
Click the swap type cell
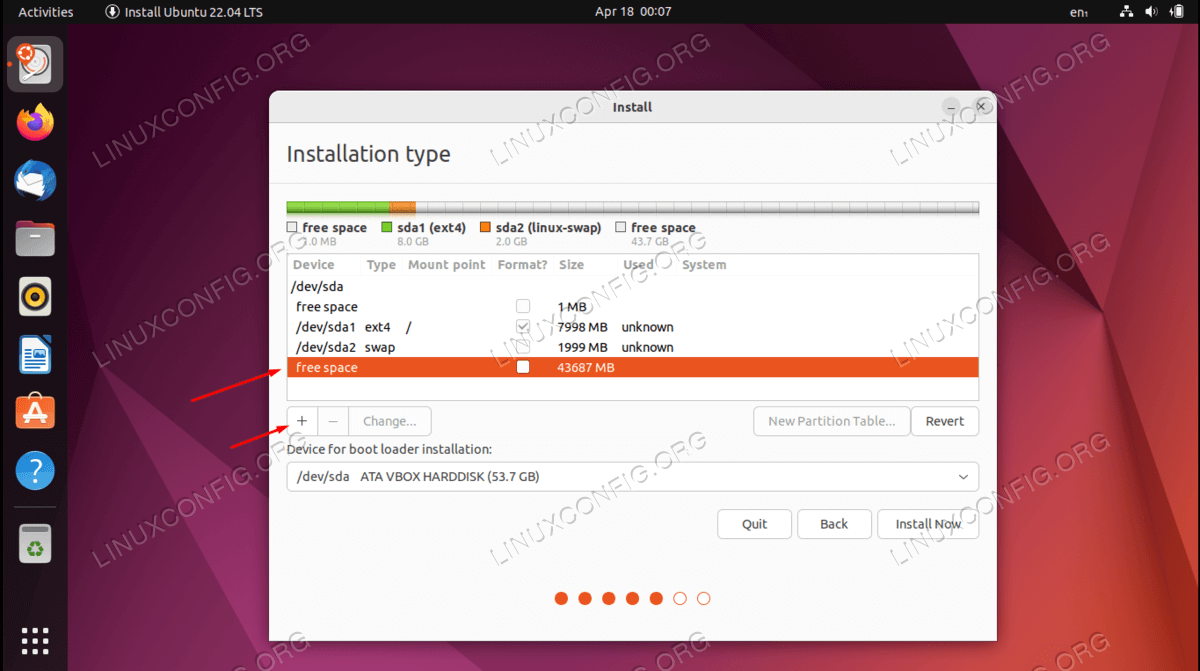point(380,347)
